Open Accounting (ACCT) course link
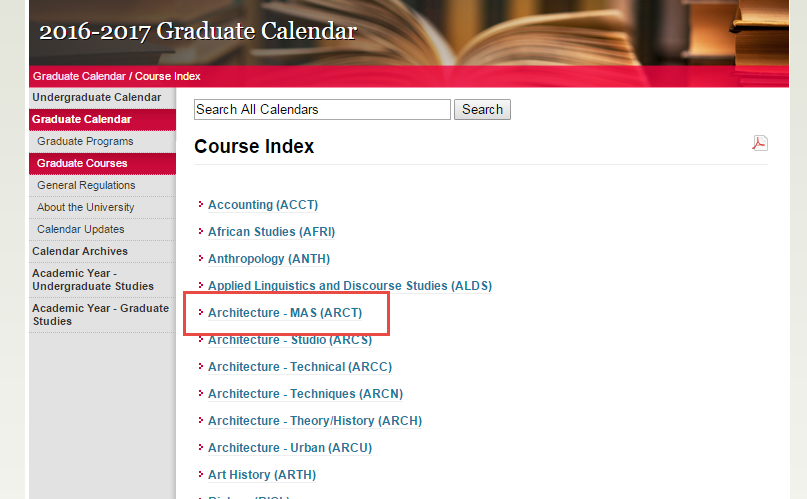The image size is (807, 499). click(x=262, y=205)
